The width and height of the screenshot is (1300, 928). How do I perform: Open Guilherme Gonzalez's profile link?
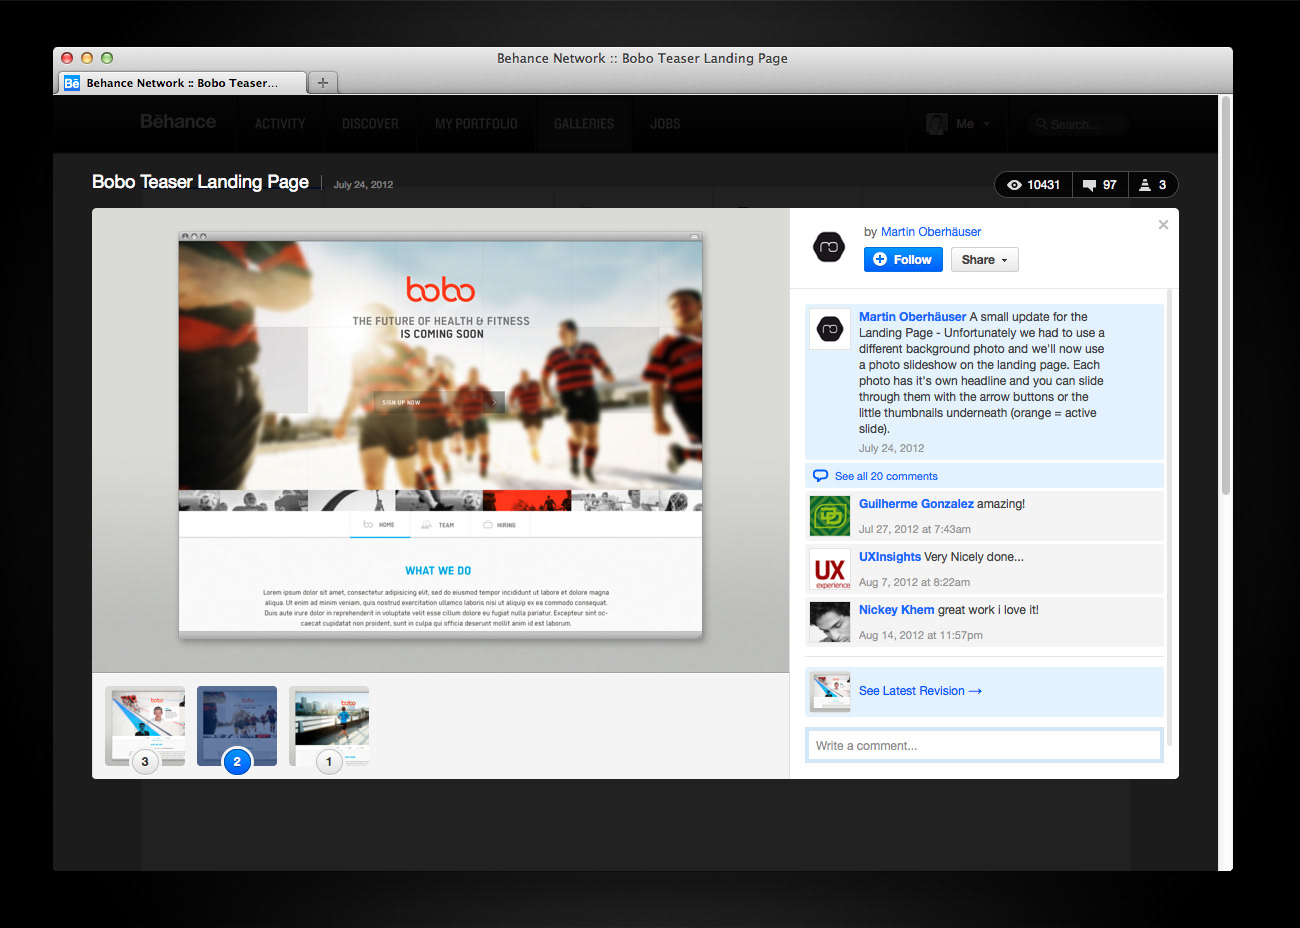point(916,504)
